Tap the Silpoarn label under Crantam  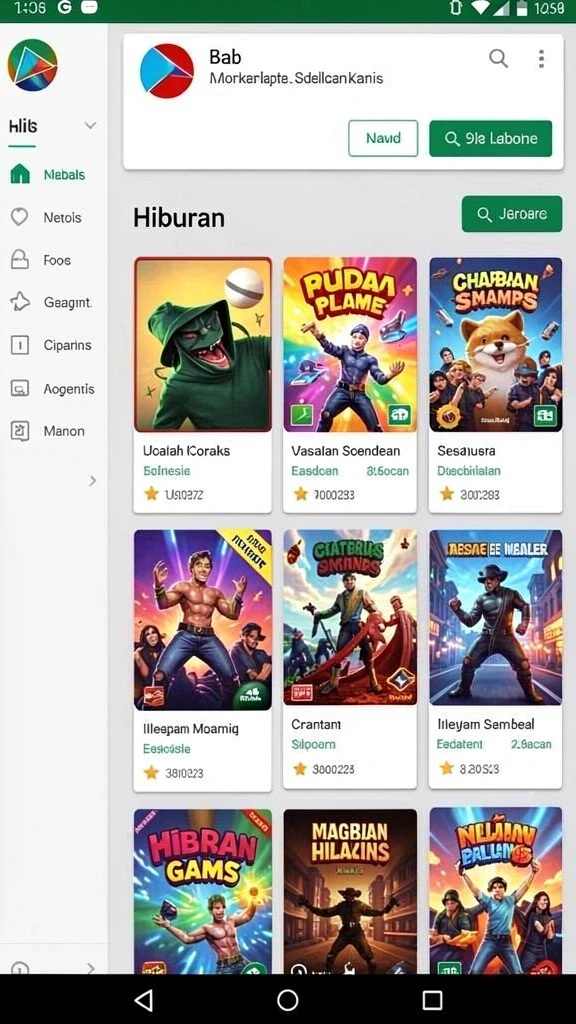[313, 744]
